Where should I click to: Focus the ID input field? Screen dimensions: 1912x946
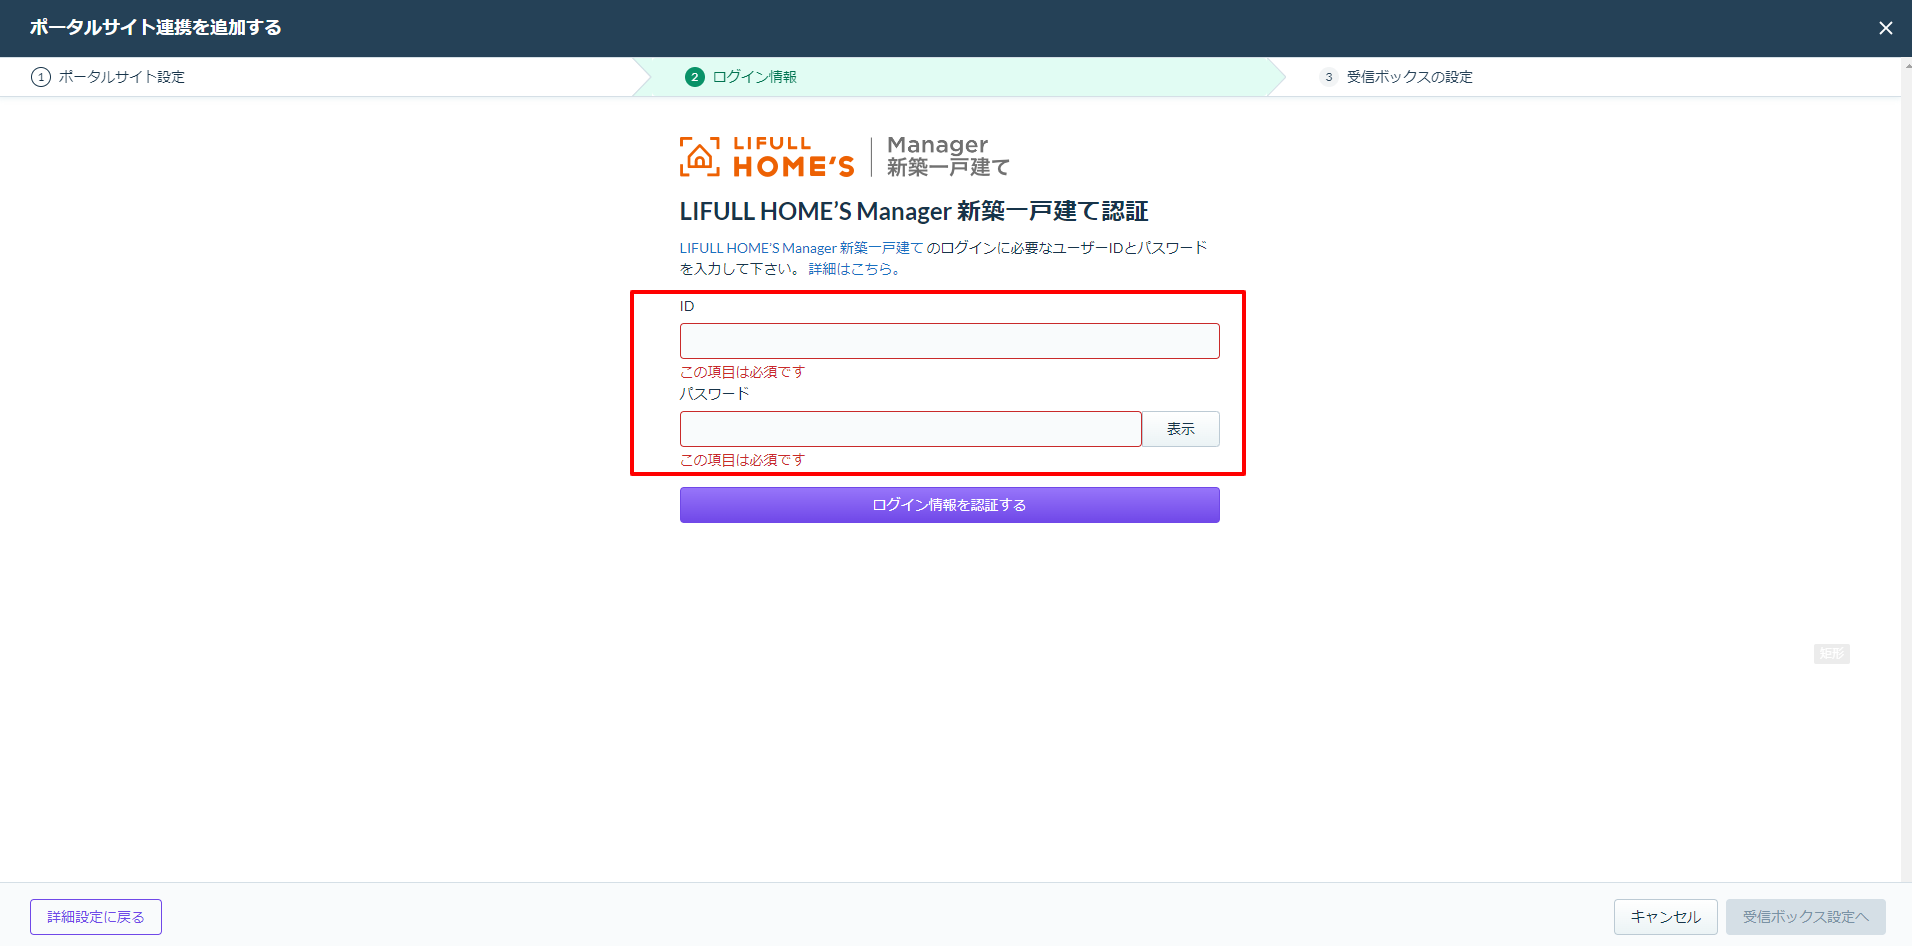tap(949, 341)
